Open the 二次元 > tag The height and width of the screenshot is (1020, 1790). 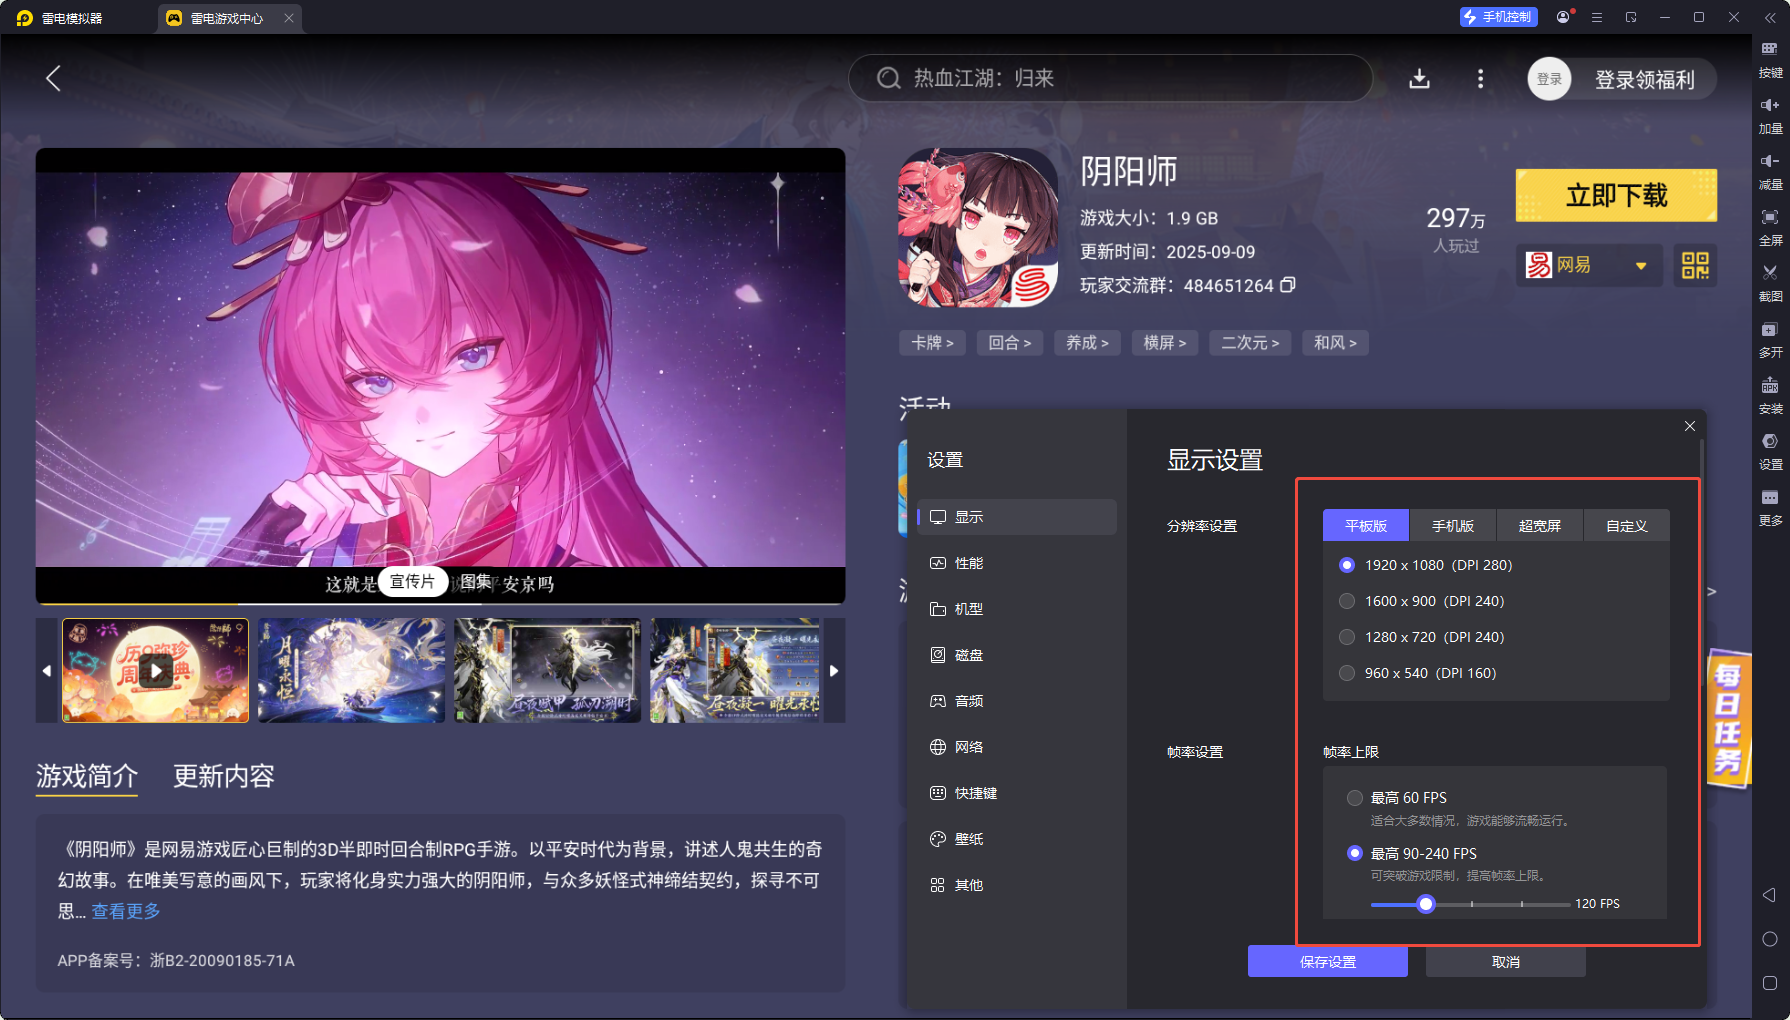point(1250,343)
